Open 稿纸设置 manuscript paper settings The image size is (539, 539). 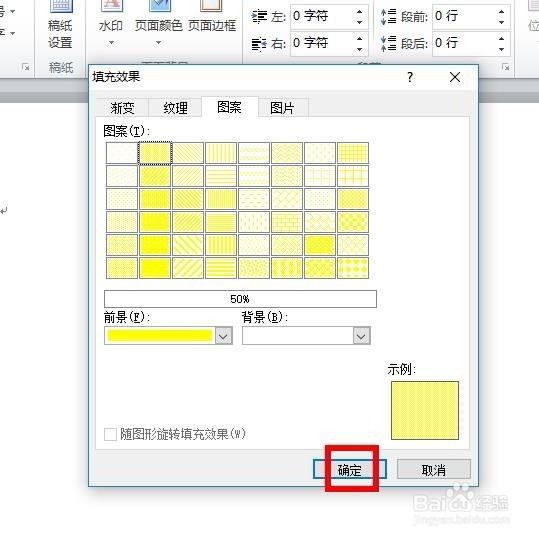[60, 25]
